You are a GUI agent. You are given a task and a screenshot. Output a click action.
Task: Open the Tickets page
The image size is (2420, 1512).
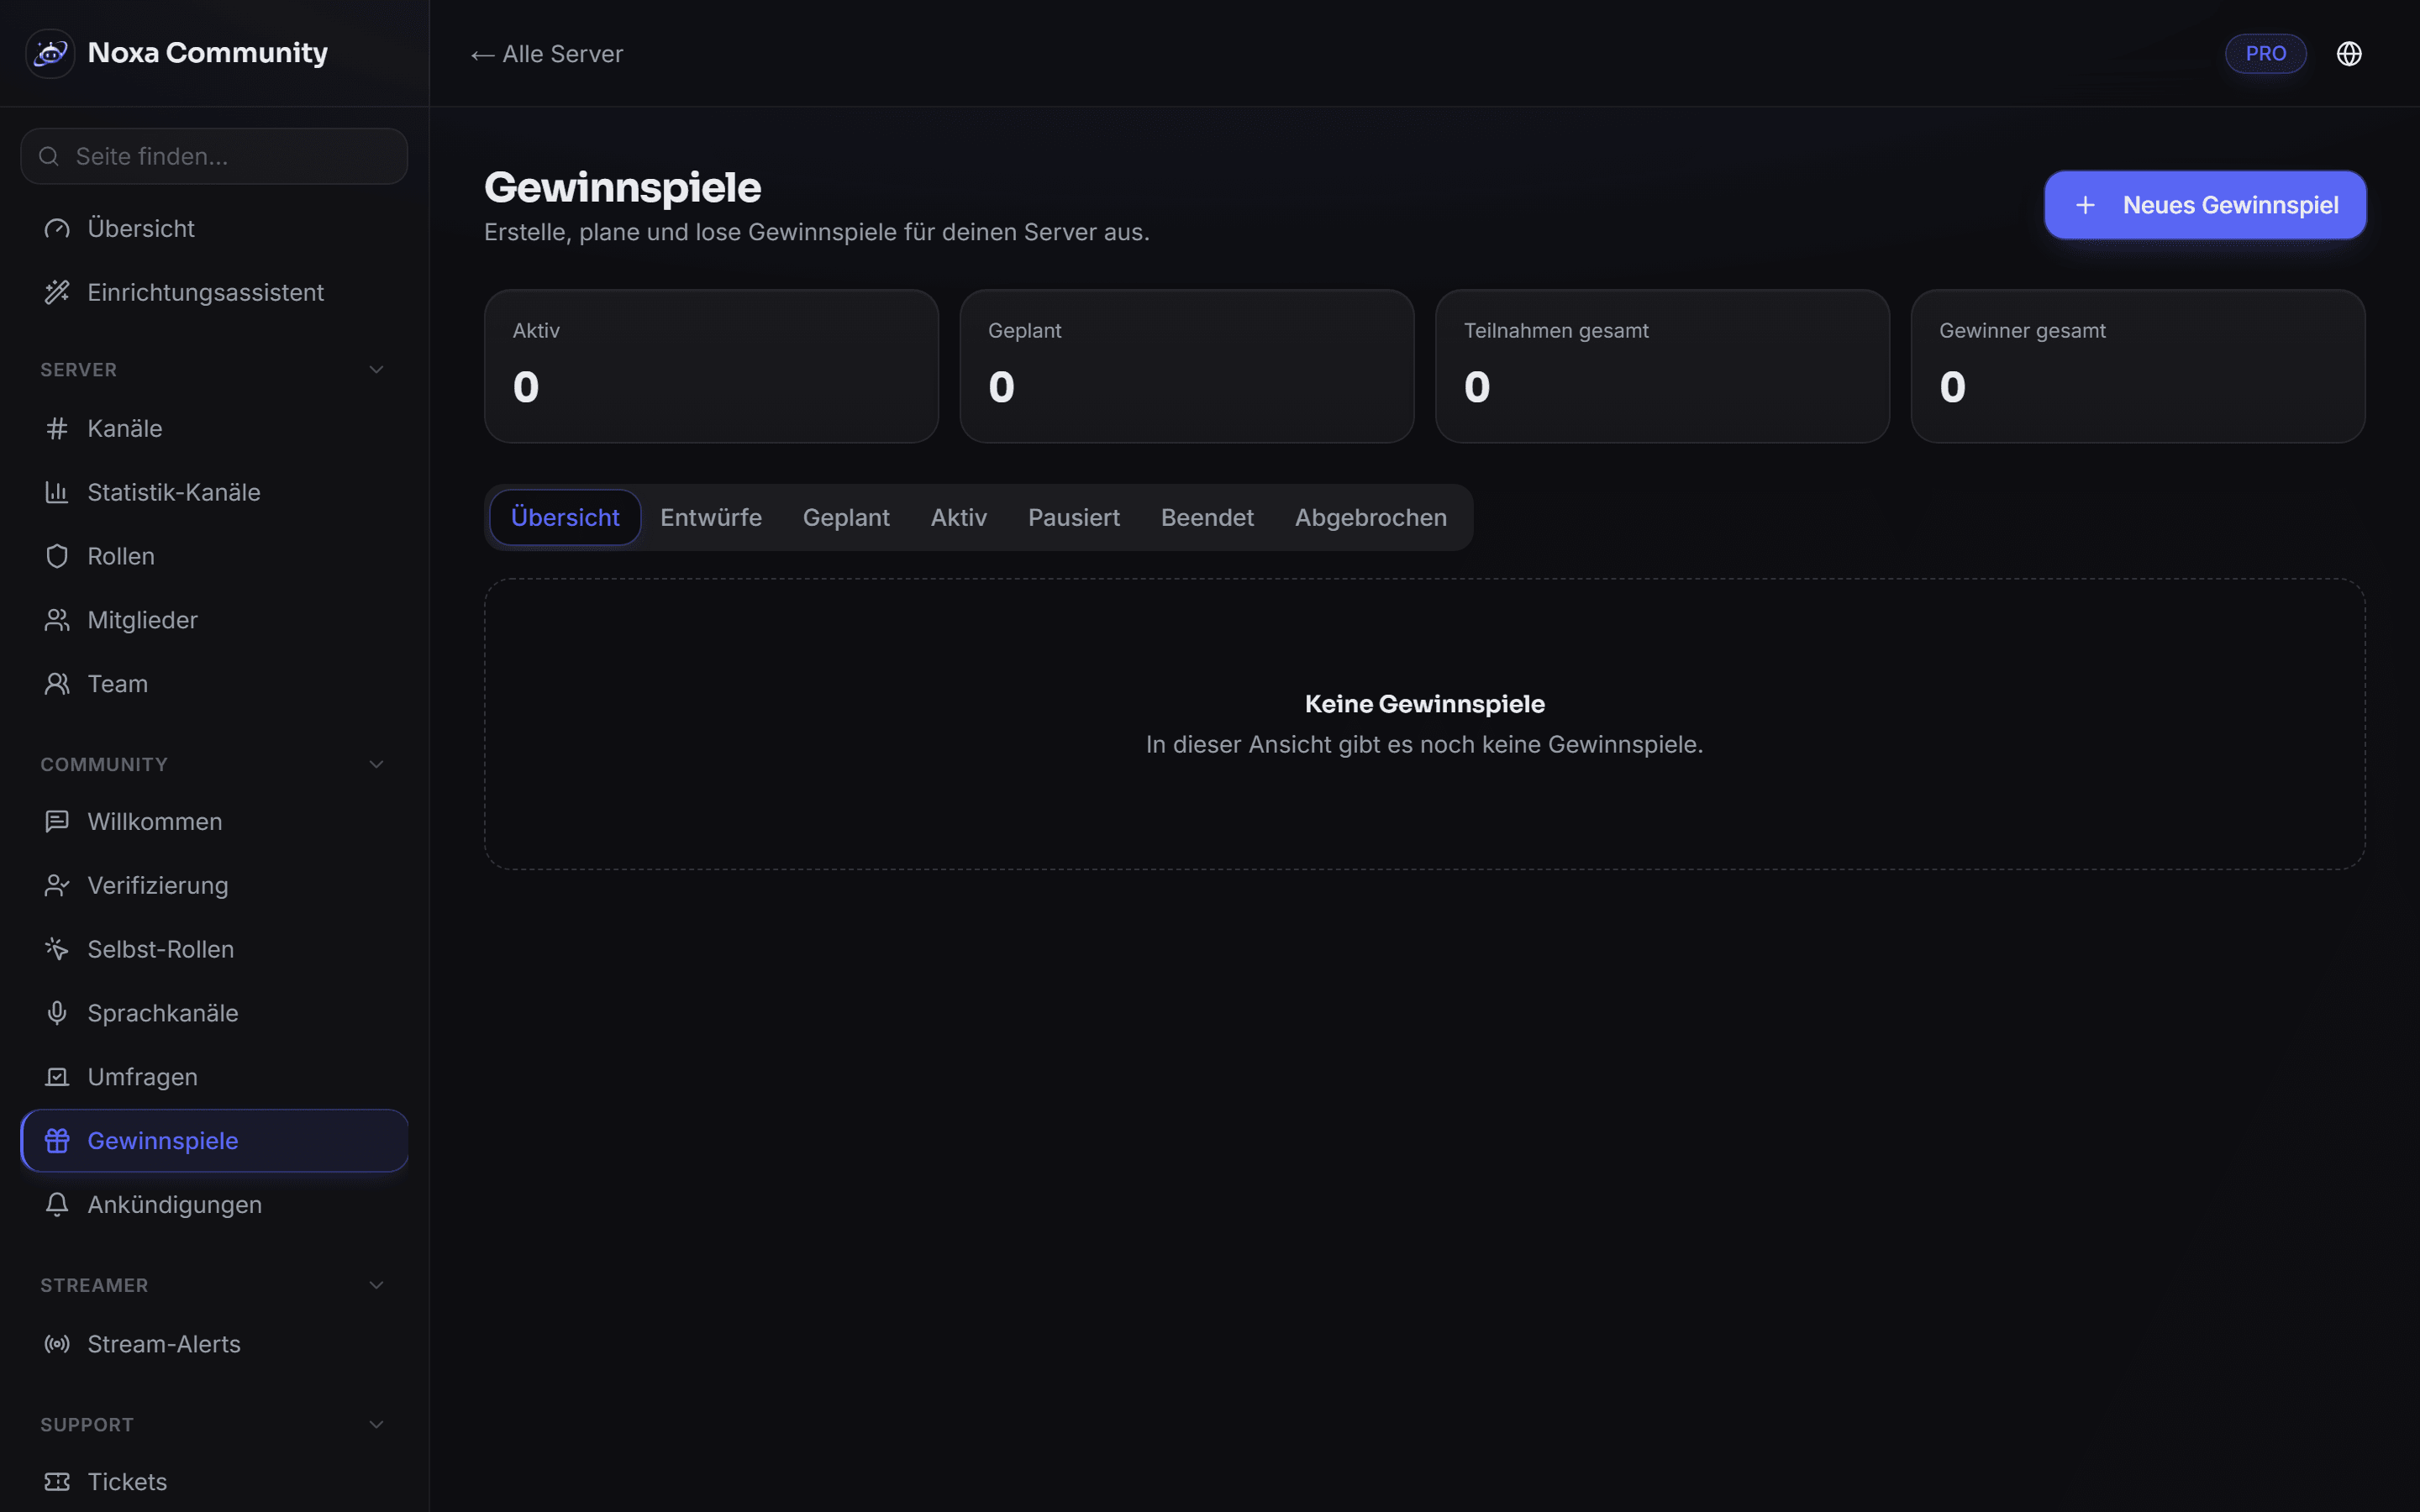tap(214, 1482)
